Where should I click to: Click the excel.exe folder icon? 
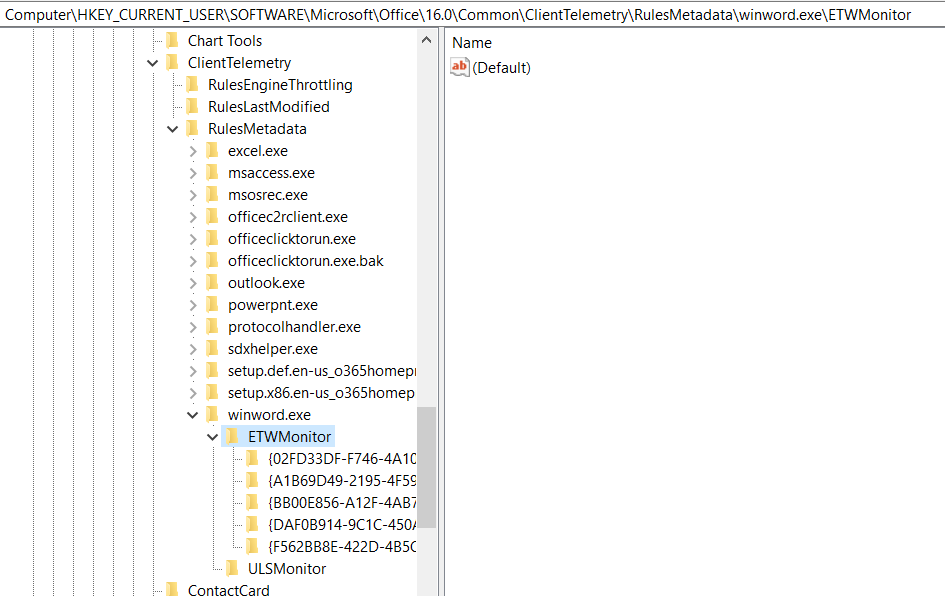(x=212, y=151)
